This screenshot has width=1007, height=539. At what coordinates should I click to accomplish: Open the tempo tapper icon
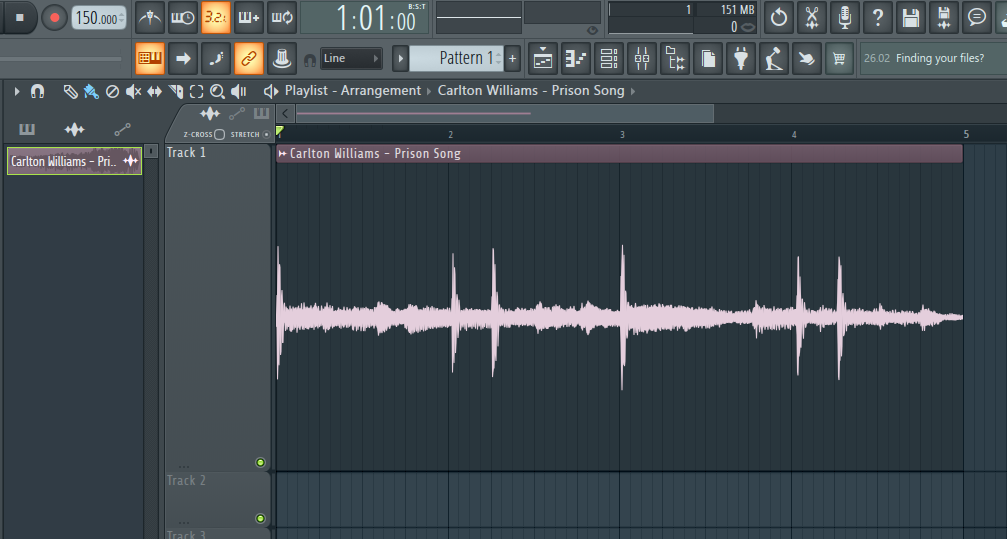click(x=773, y=58)
